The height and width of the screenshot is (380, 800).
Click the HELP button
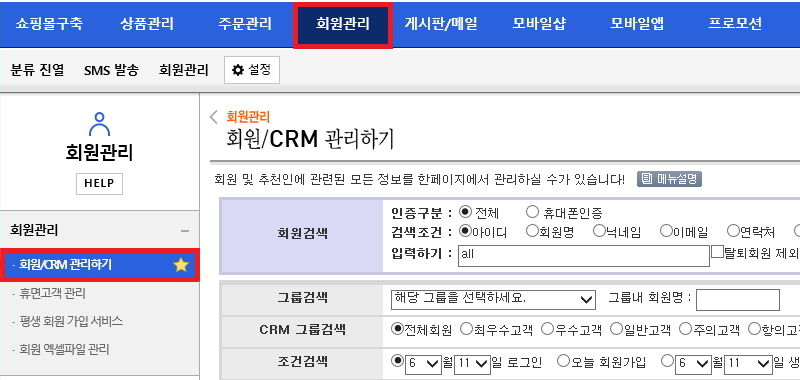coord(99,184)
